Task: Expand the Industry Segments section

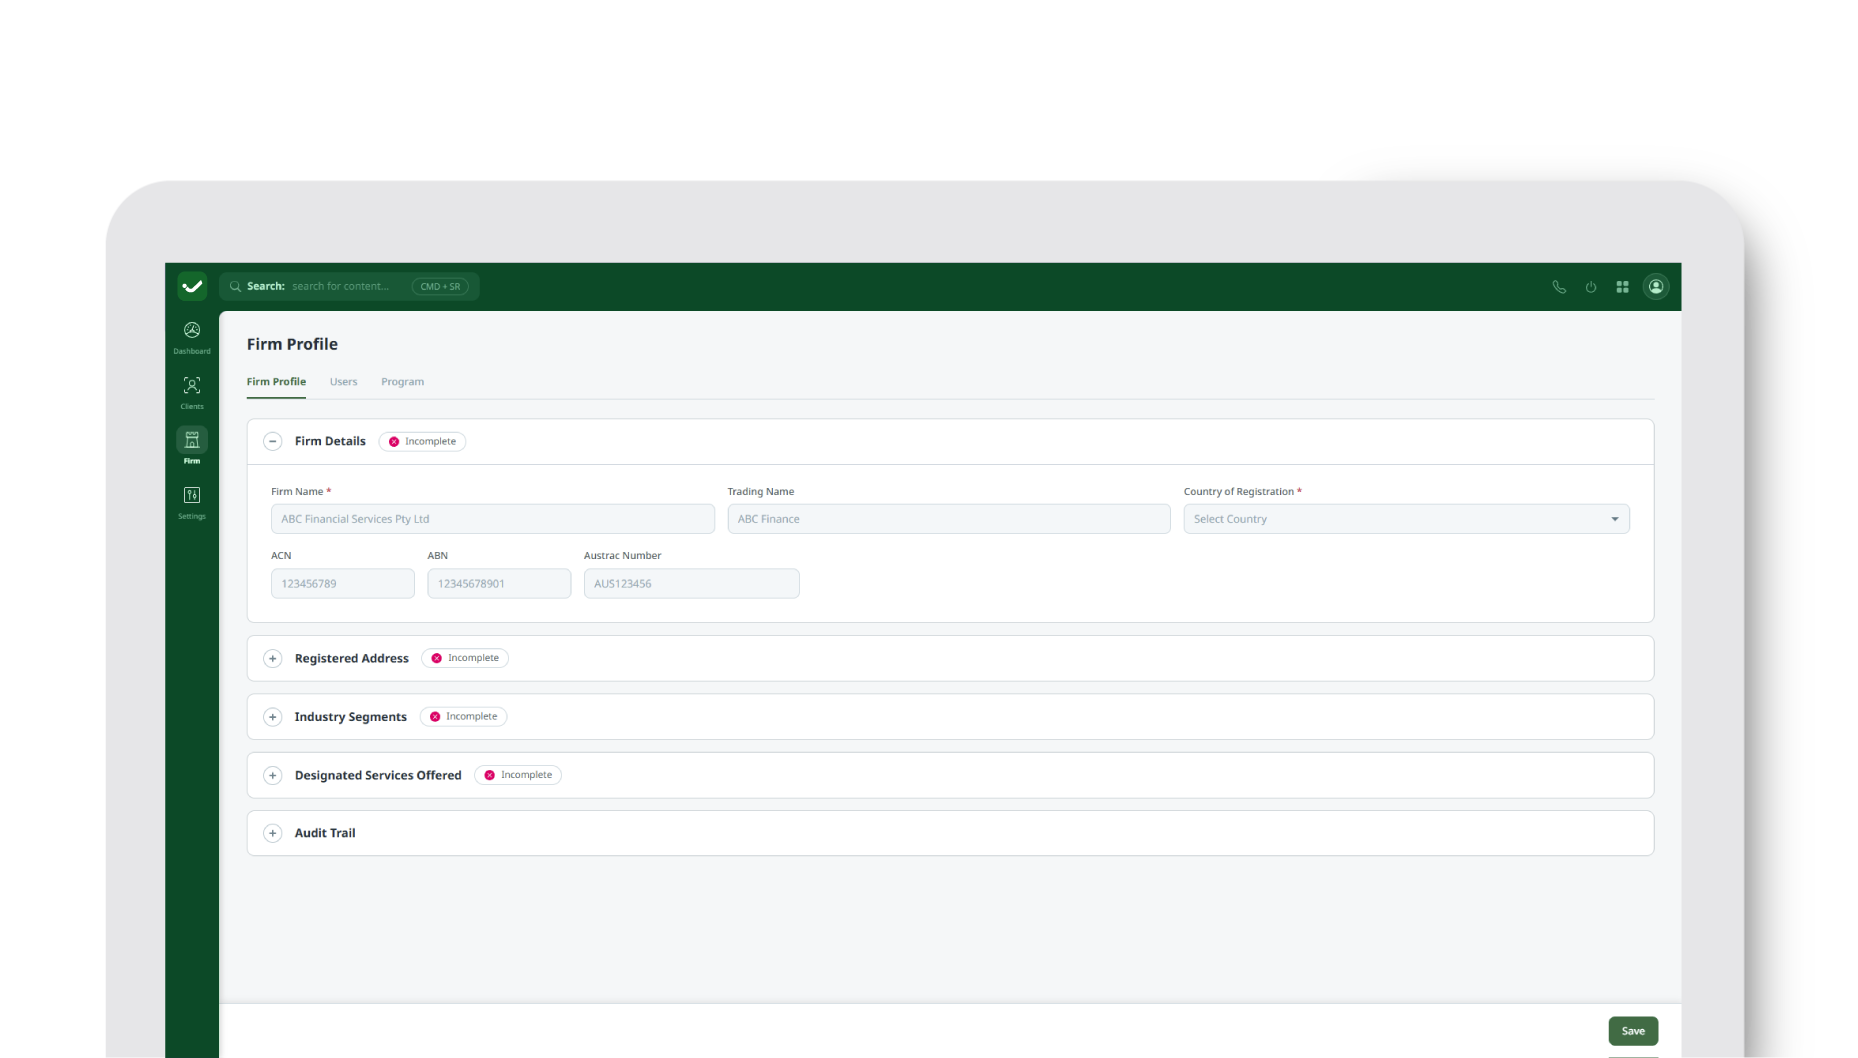Action: click(272, 717)
